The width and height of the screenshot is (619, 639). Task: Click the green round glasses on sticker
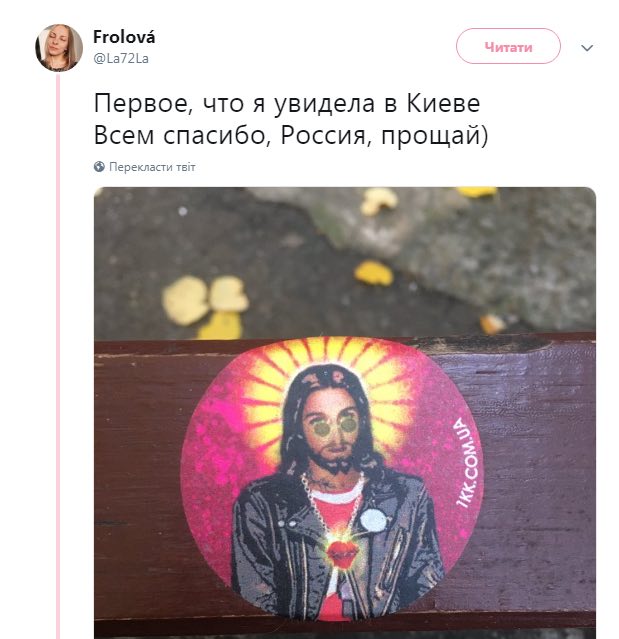pos(335,426)
